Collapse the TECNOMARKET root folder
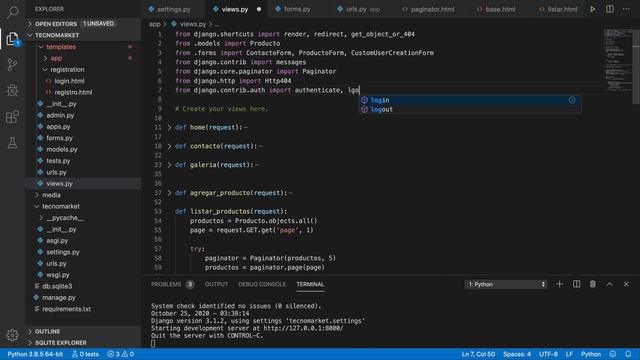640x360 pixels. (84, 35)
